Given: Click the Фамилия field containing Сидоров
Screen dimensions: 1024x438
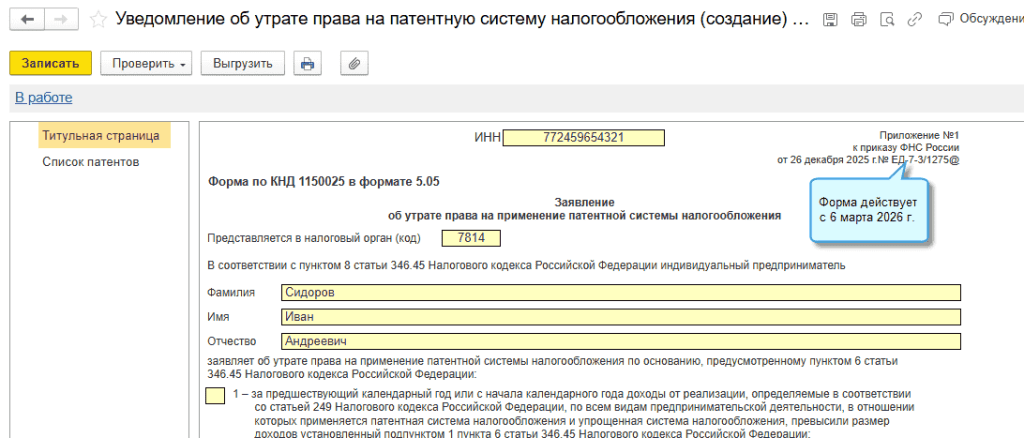Looking at the screenshot, I should tap(619, 293).
